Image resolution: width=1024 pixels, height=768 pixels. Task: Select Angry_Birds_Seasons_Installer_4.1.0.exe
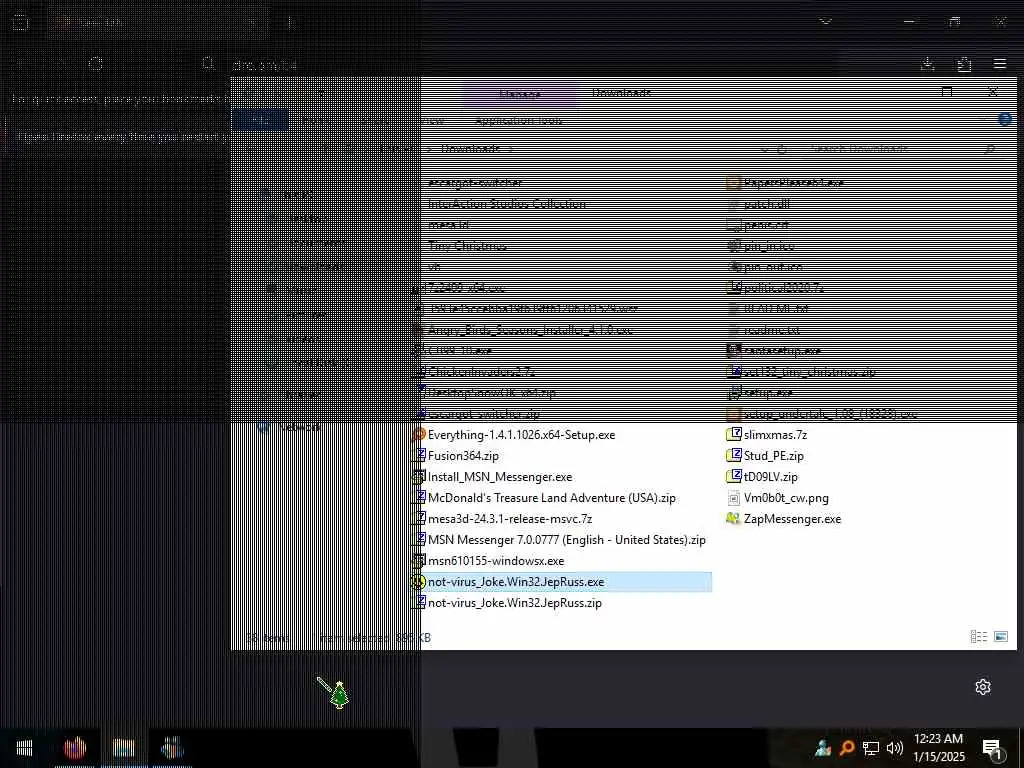pos(530,330)
